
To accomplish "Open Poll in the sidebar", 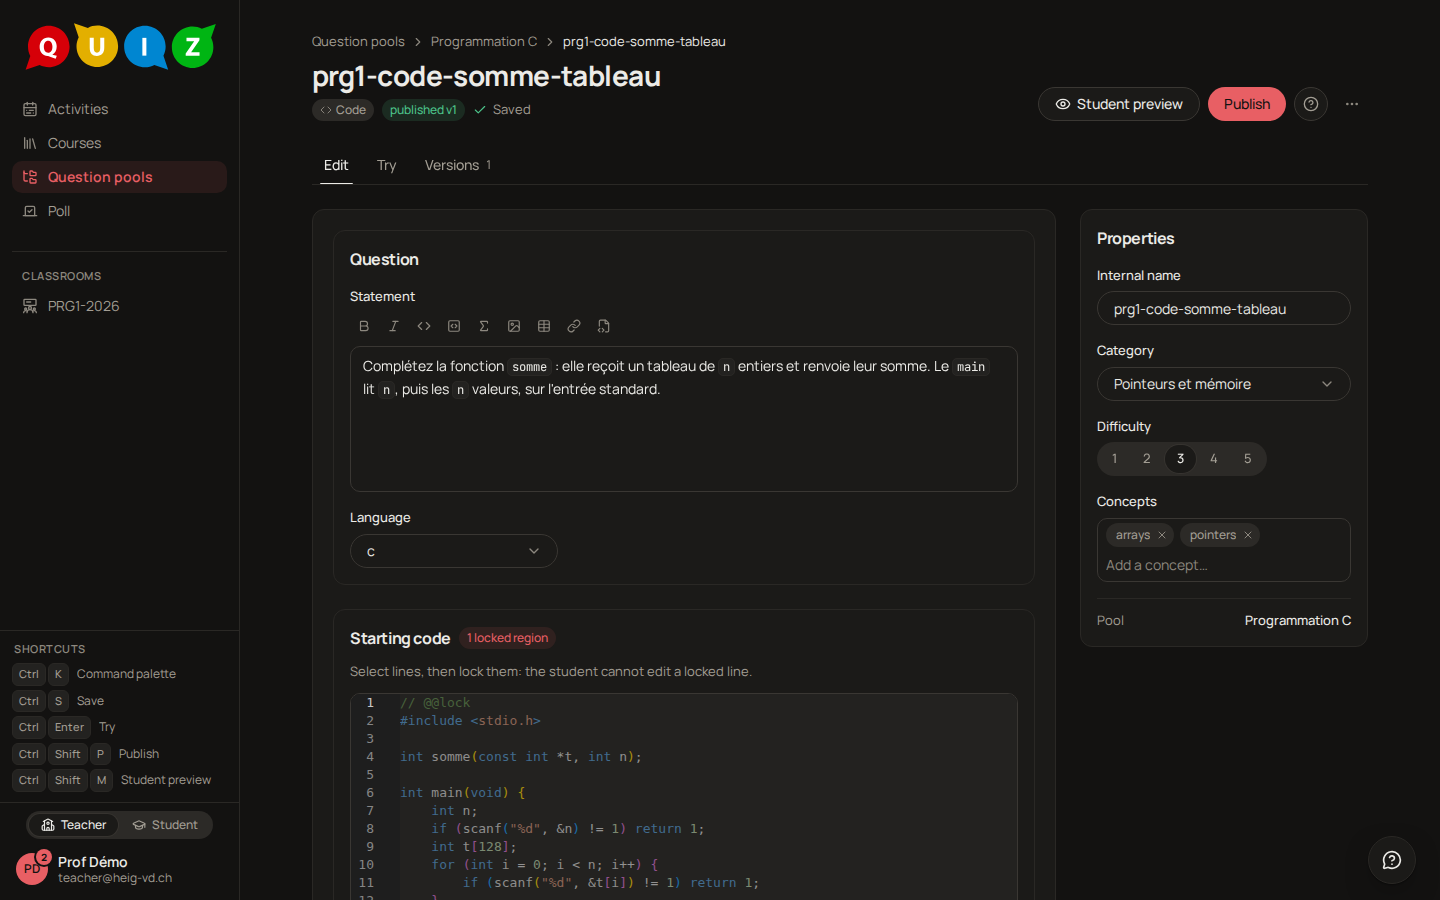I will coord(120,211).
